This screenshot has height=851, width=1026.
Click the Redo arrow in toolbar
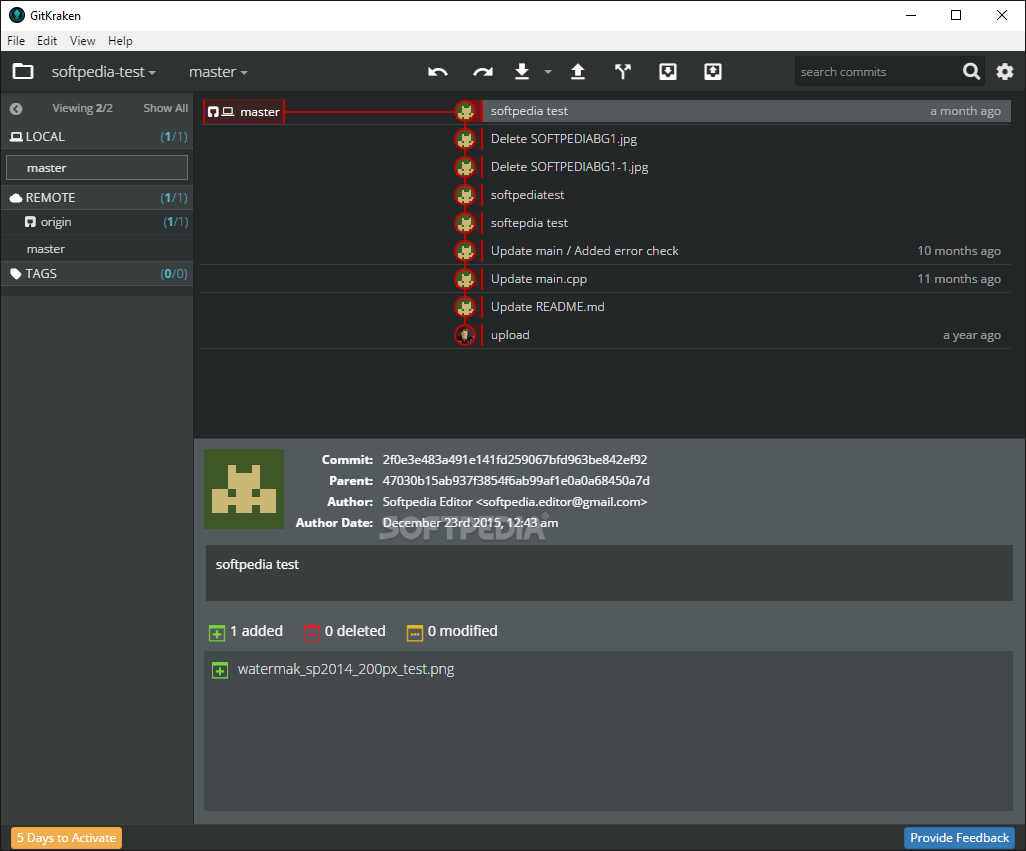(483, 72)
